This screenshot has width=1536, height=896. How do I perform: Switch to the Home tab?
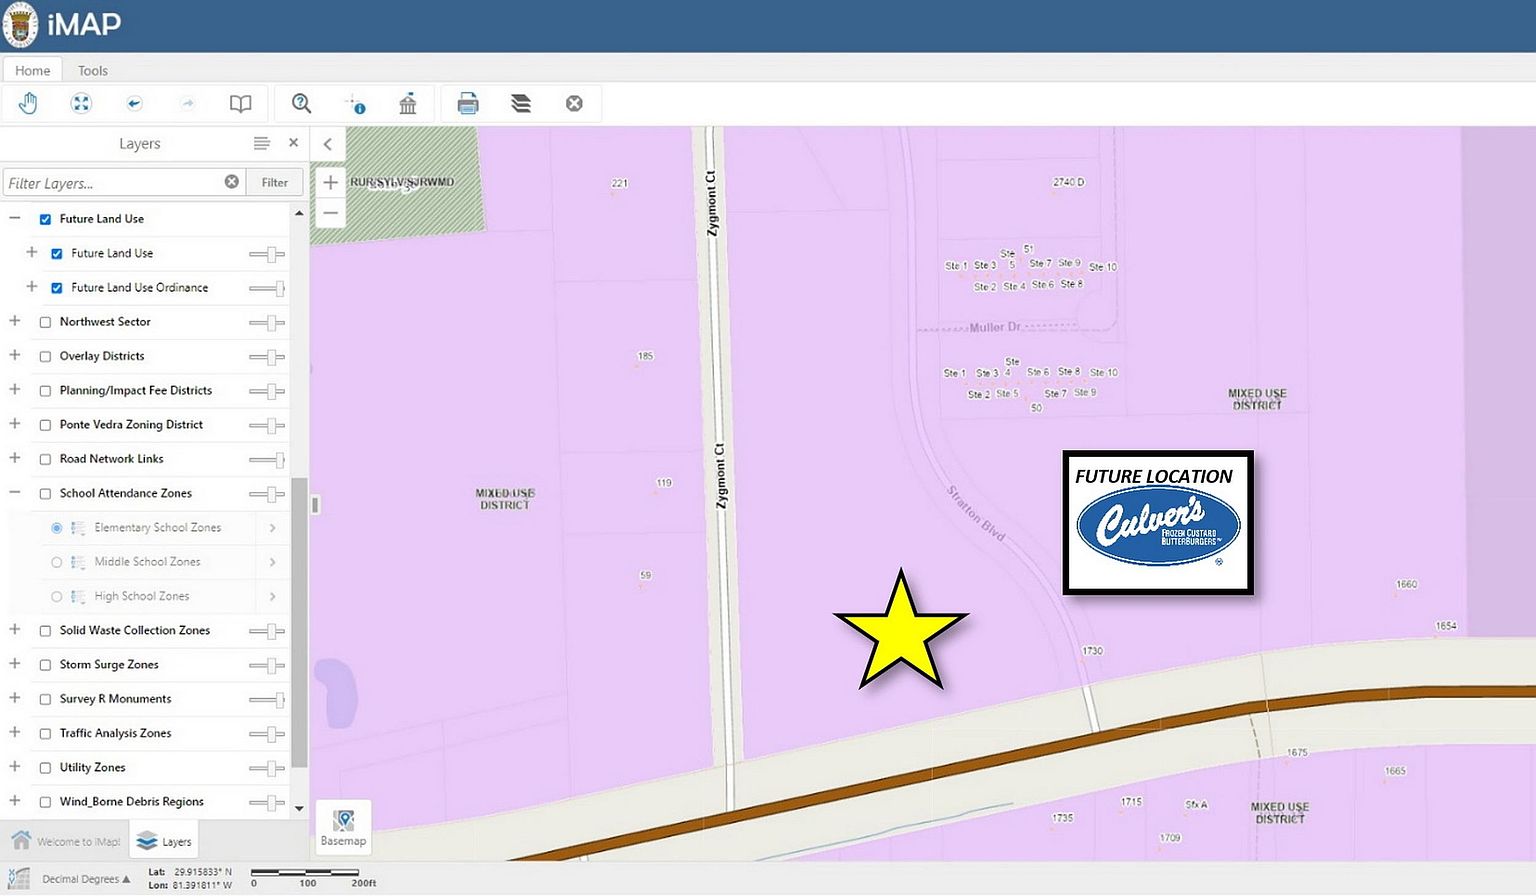coord(32,70)
